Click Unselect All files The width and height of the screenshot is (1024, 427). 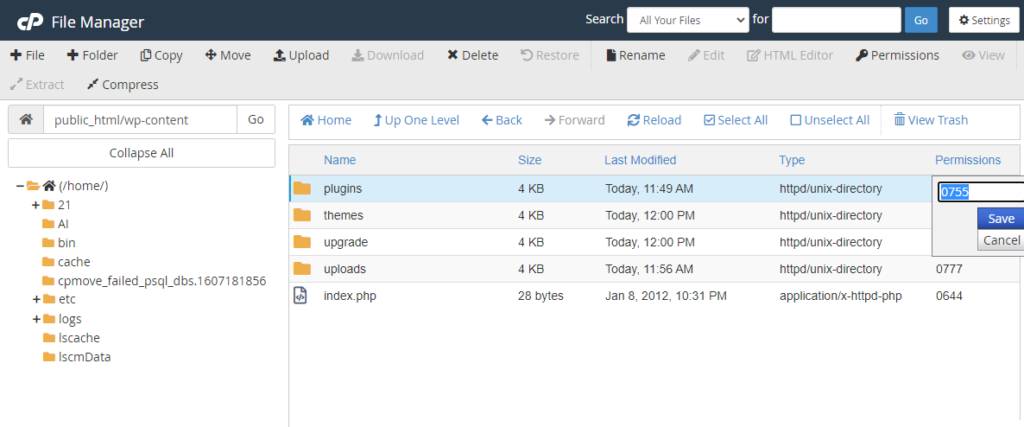point(829,120)
